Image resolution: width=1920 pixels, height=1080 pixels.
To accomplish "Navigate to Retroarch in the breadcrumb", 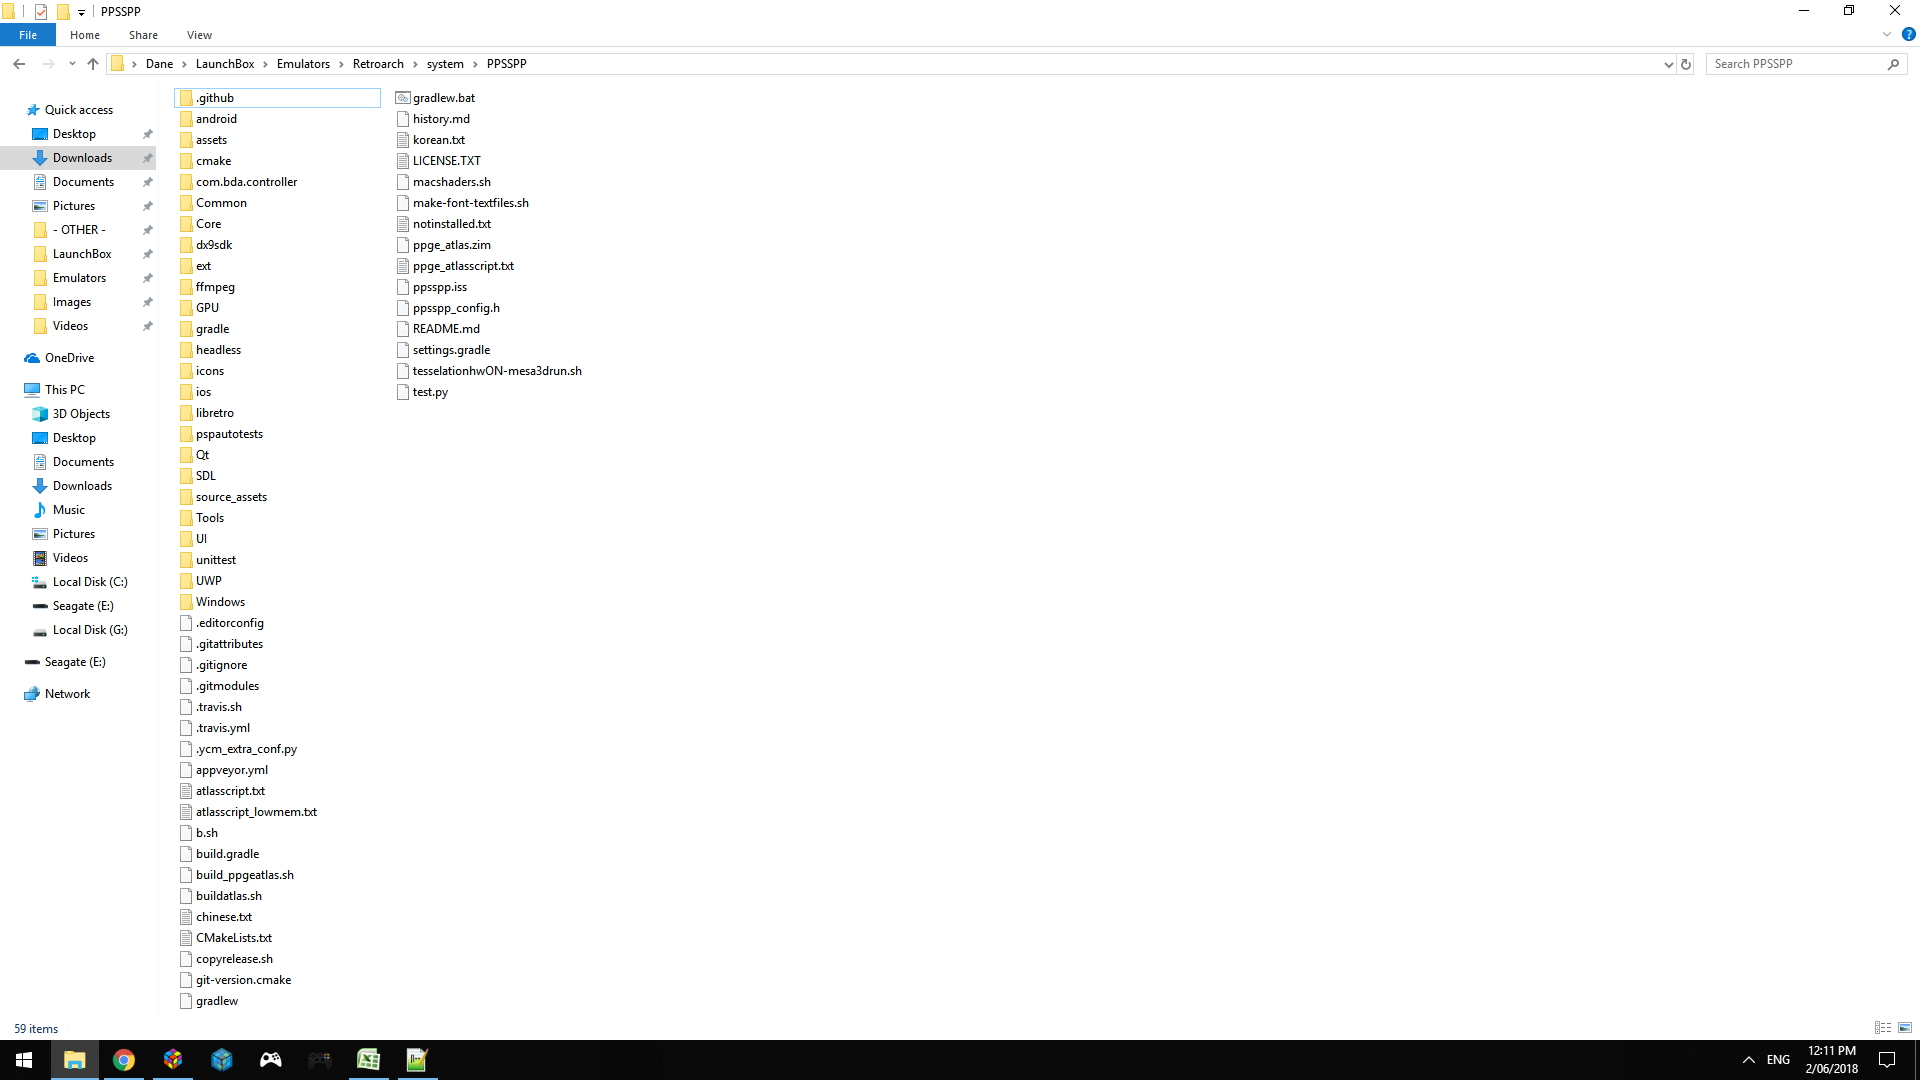I will pyautogui.click(x=378, y=64).
